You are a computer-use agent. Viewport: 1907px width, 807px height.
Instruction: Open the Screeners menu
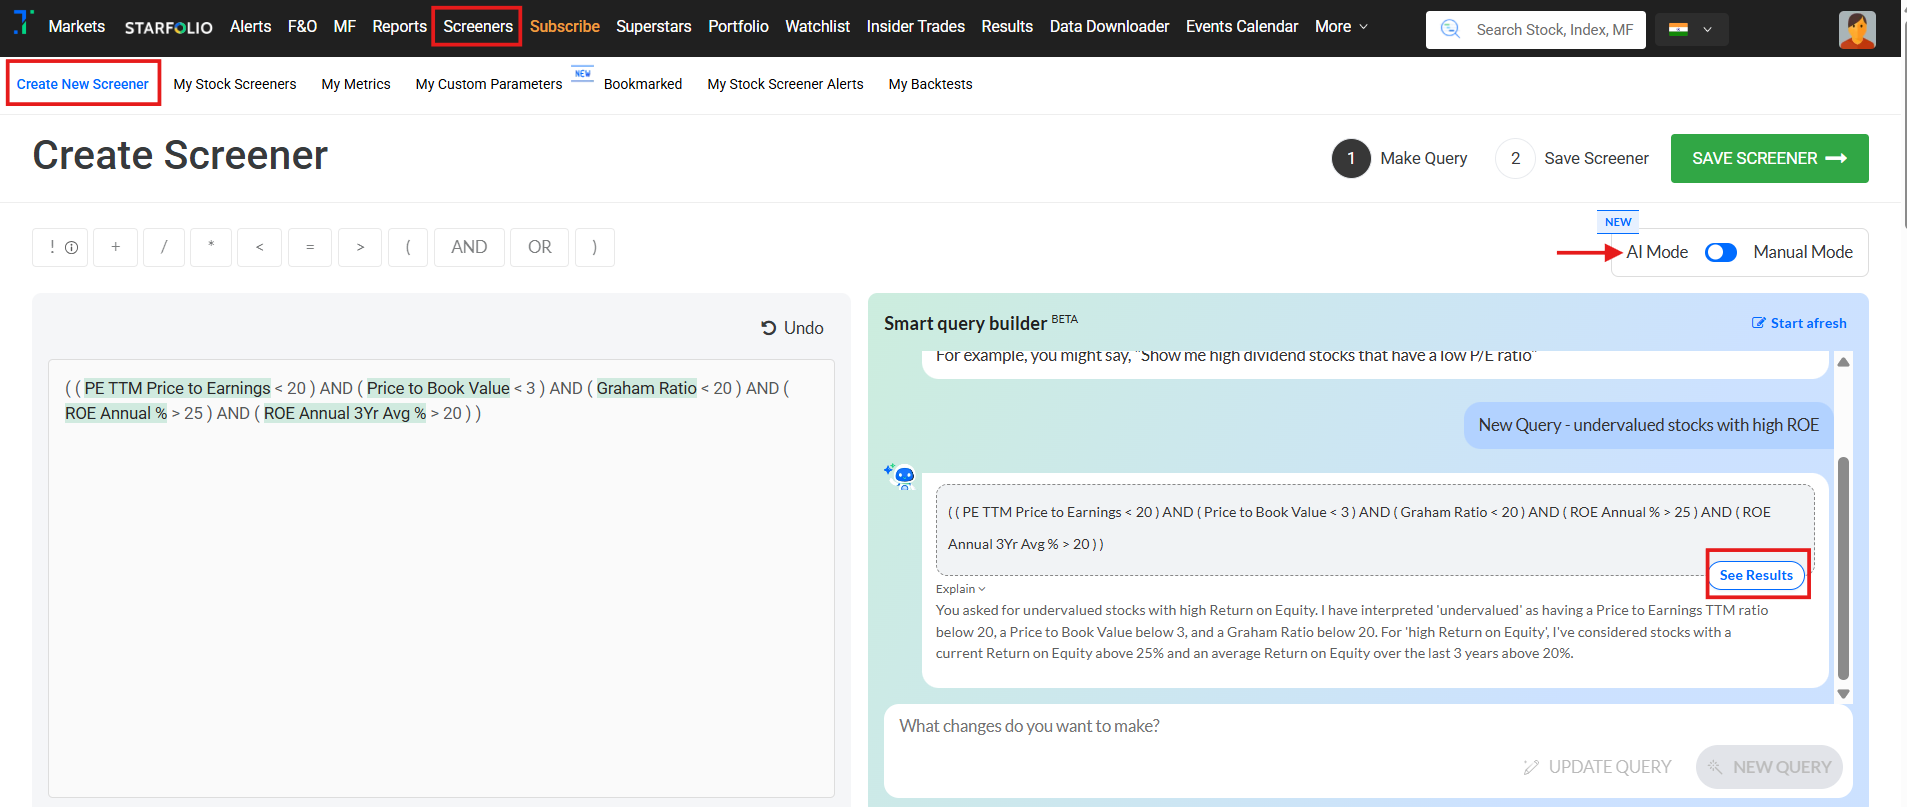pyautogui.click(x=478, y=27)
